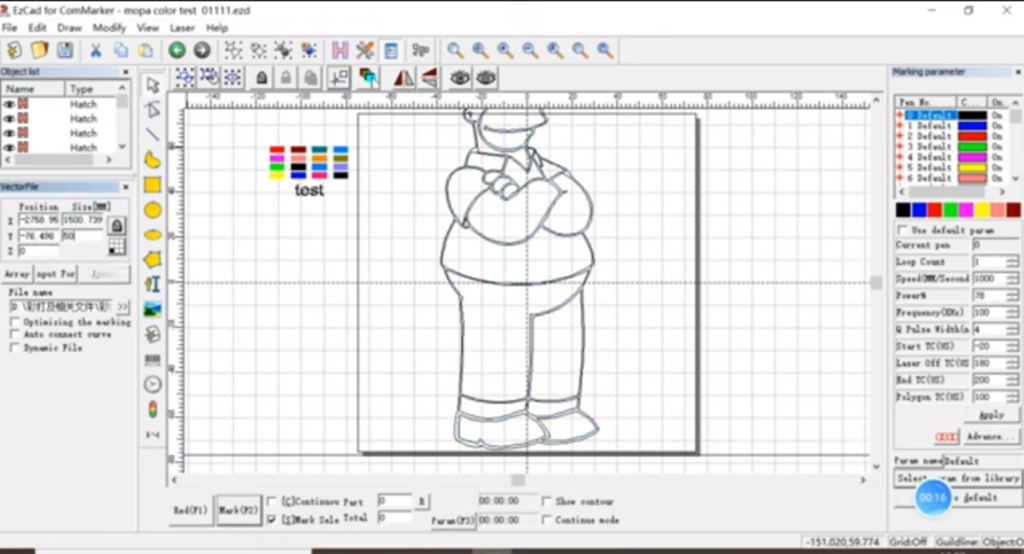Viewport: 1024px width, 554px height.
Task: Click the zoom magnifier icon
Action: click(456, 50)
